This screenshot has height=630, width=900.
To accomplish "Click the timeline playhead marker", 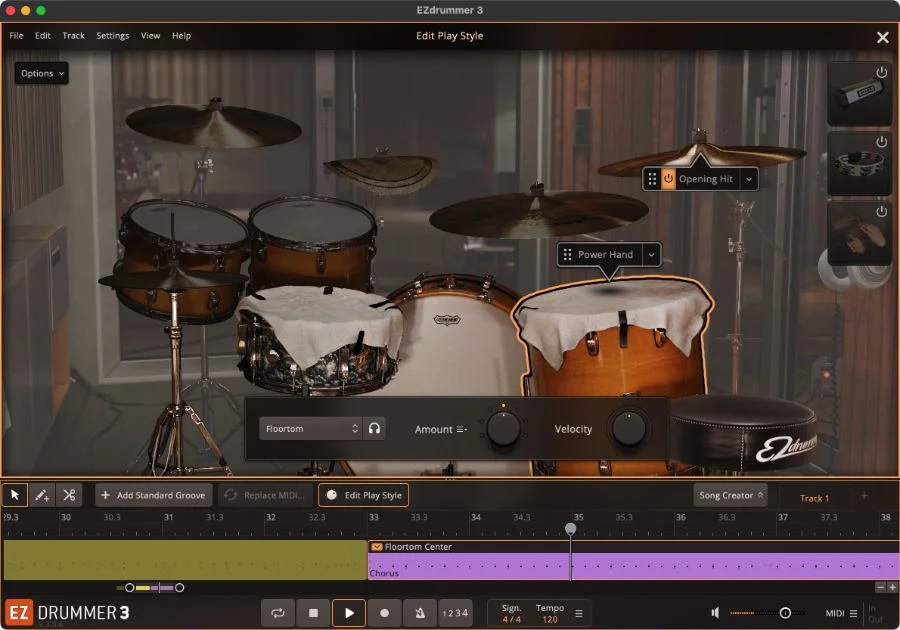I will pyautogui.click(x=570, y=528).
